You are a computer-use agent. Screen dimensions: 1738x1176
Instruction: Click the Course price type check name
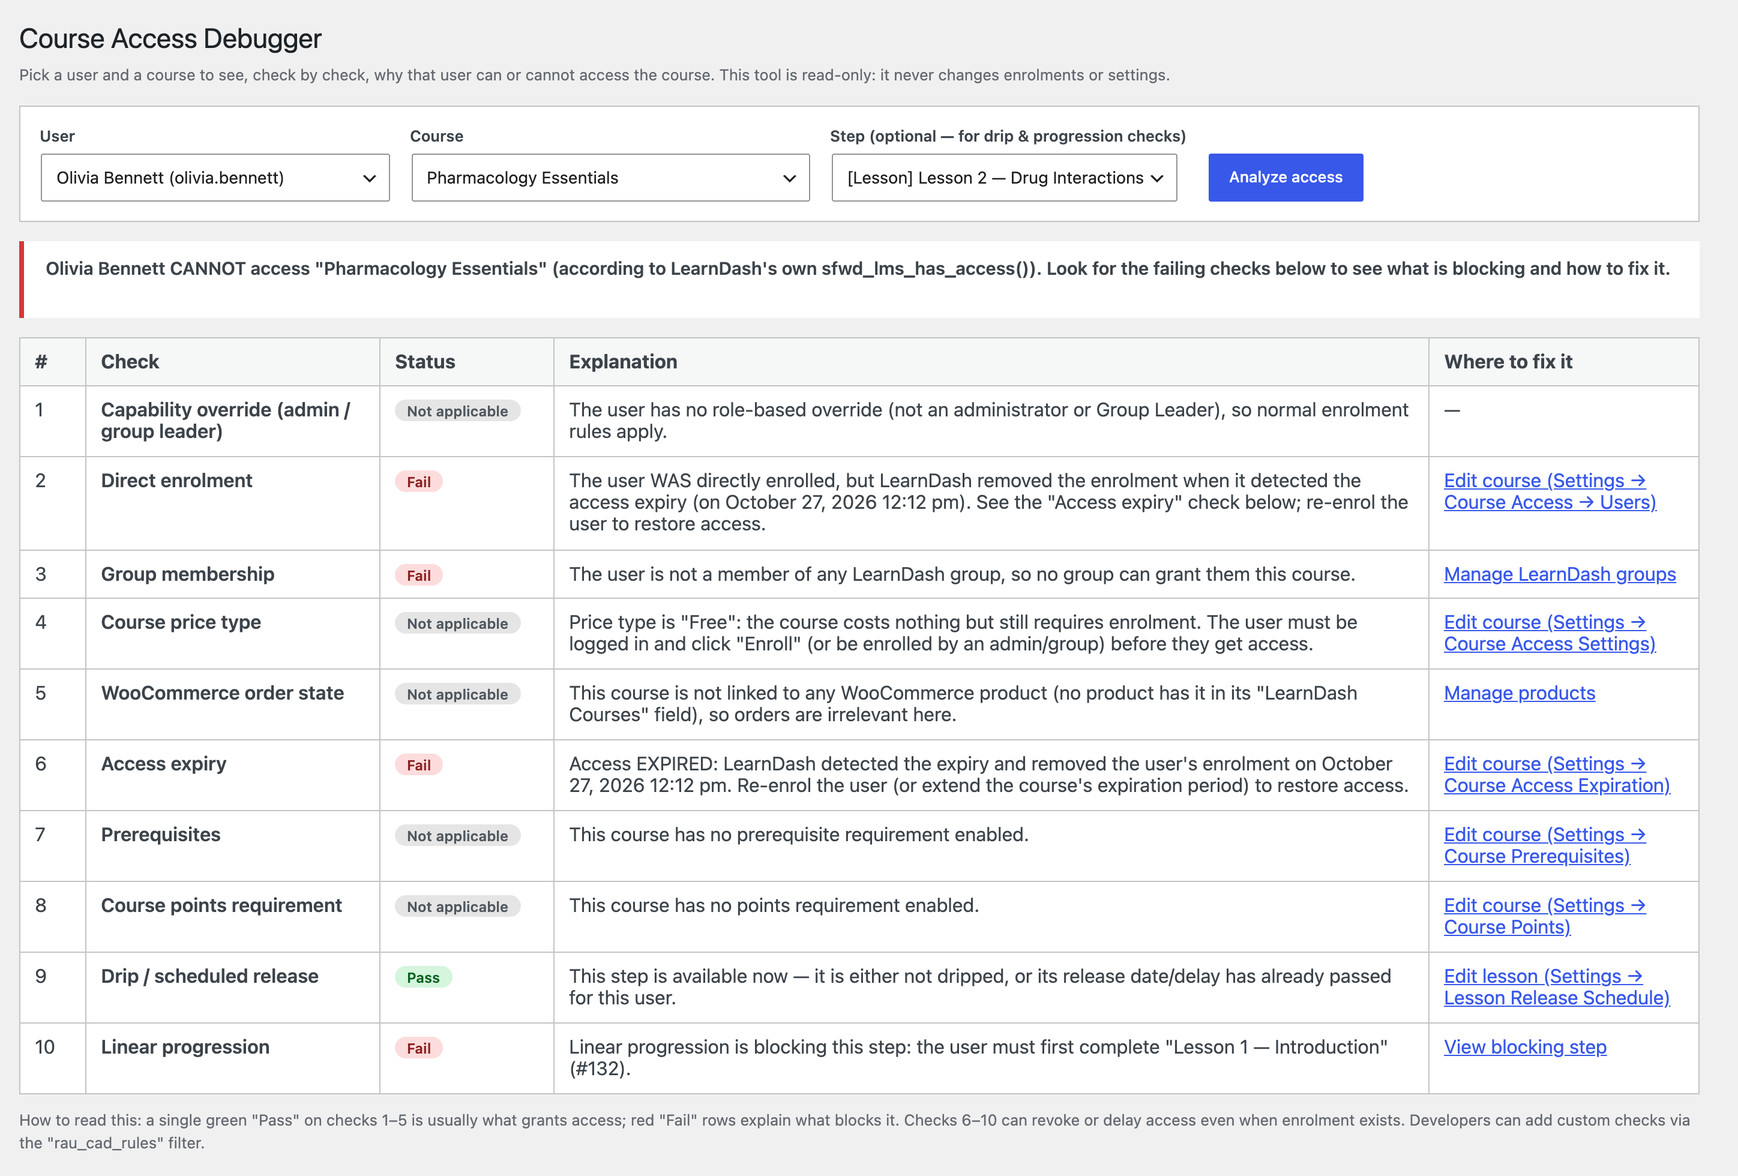pyautogui.click(x=181, y=622)
